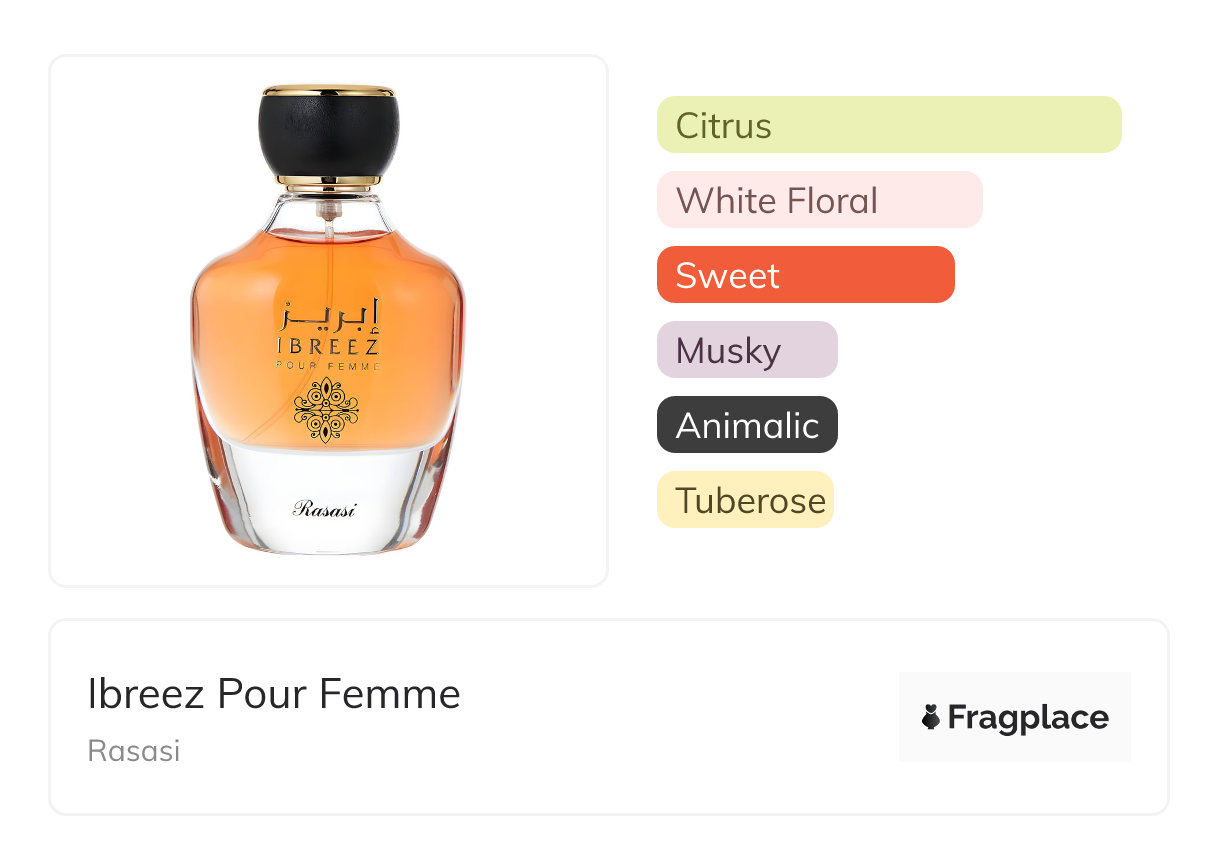Select the White Floral accord bar
This screenshot has width=1218, height=864.
[x=820, y=200]
